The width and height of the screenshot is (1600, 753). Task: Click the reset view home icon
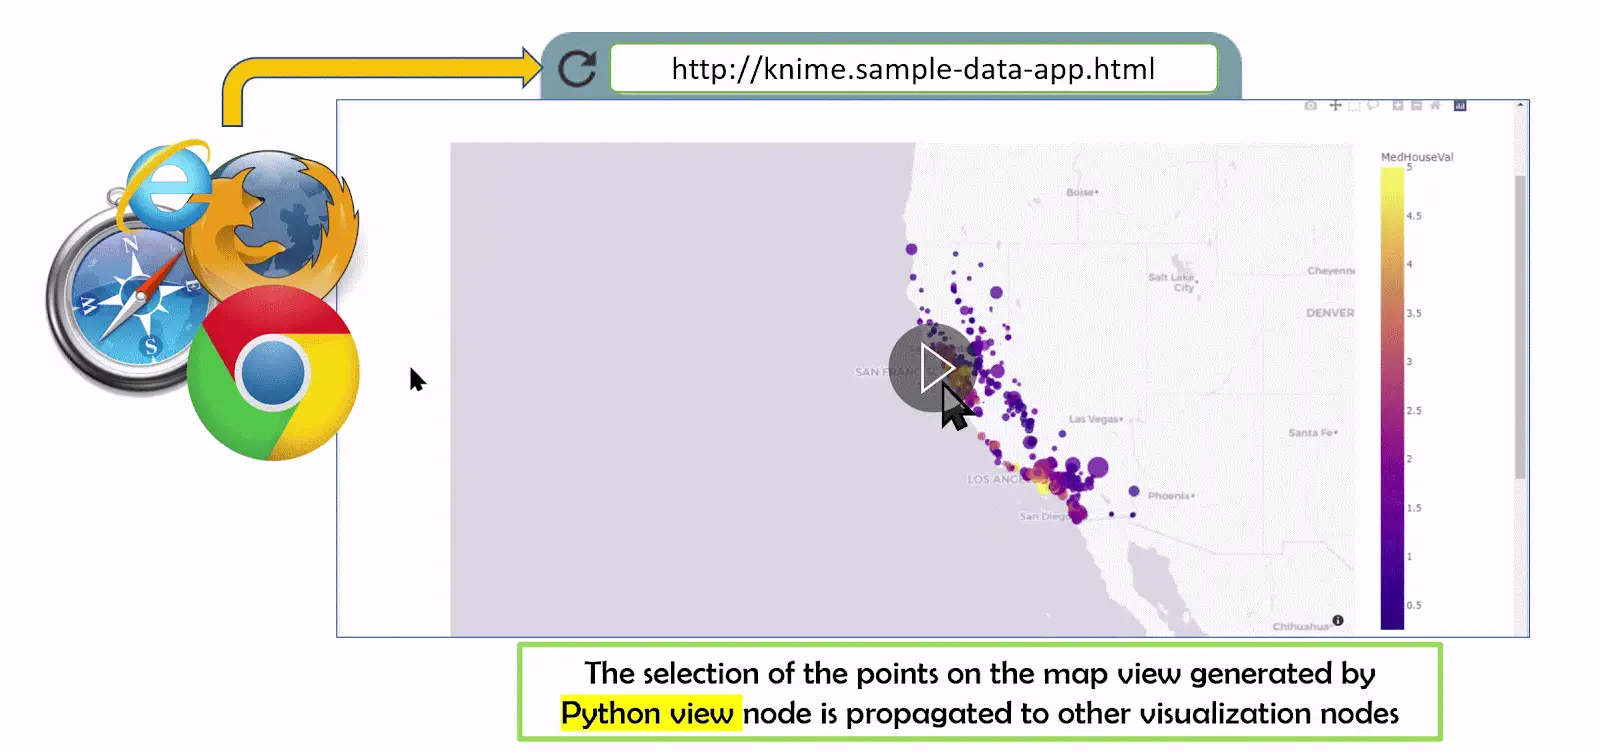pos(1435,105)
